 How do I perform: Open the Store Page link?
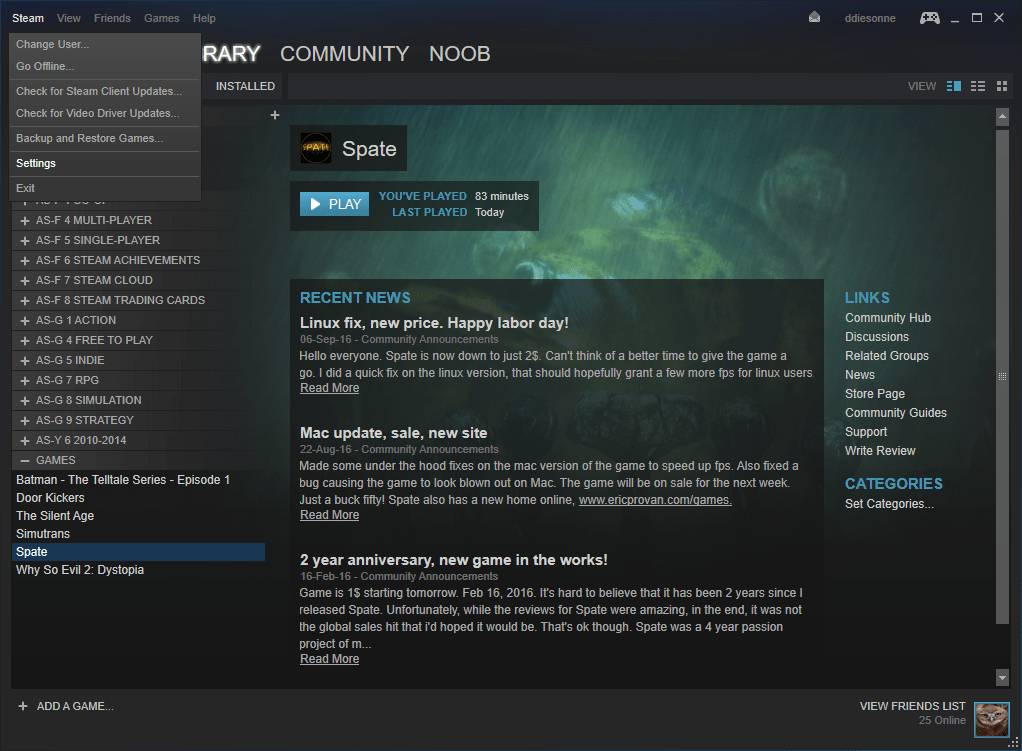874,394
